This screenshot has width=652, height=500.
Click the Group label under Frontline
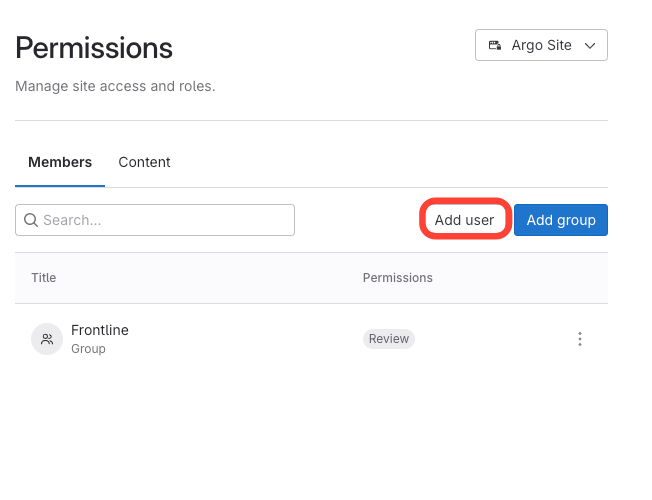(x=88, y=349)
